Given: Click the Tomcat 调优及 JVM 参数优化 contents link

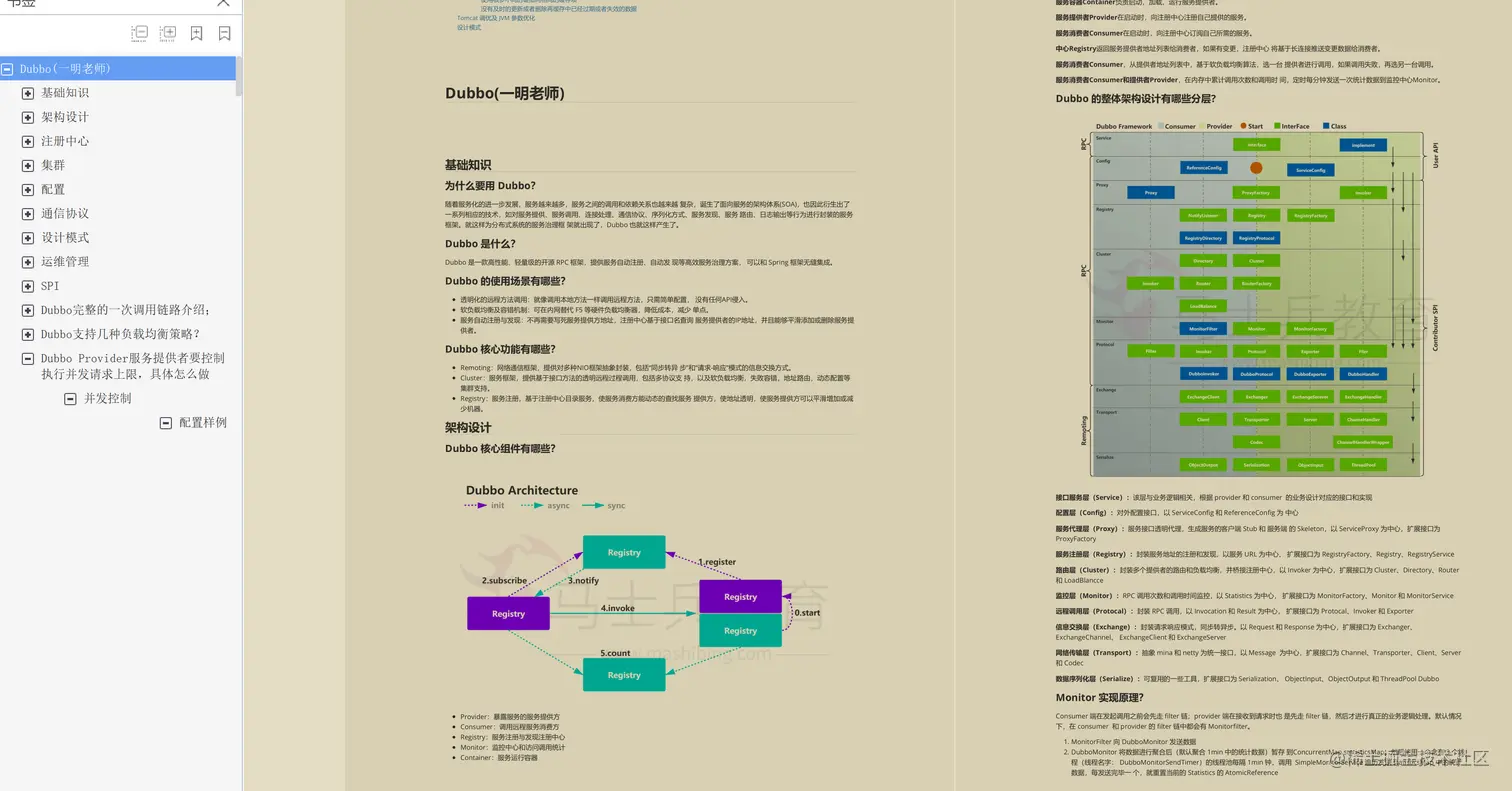Looking at the screenshot, I should click(x=496, y=18).
